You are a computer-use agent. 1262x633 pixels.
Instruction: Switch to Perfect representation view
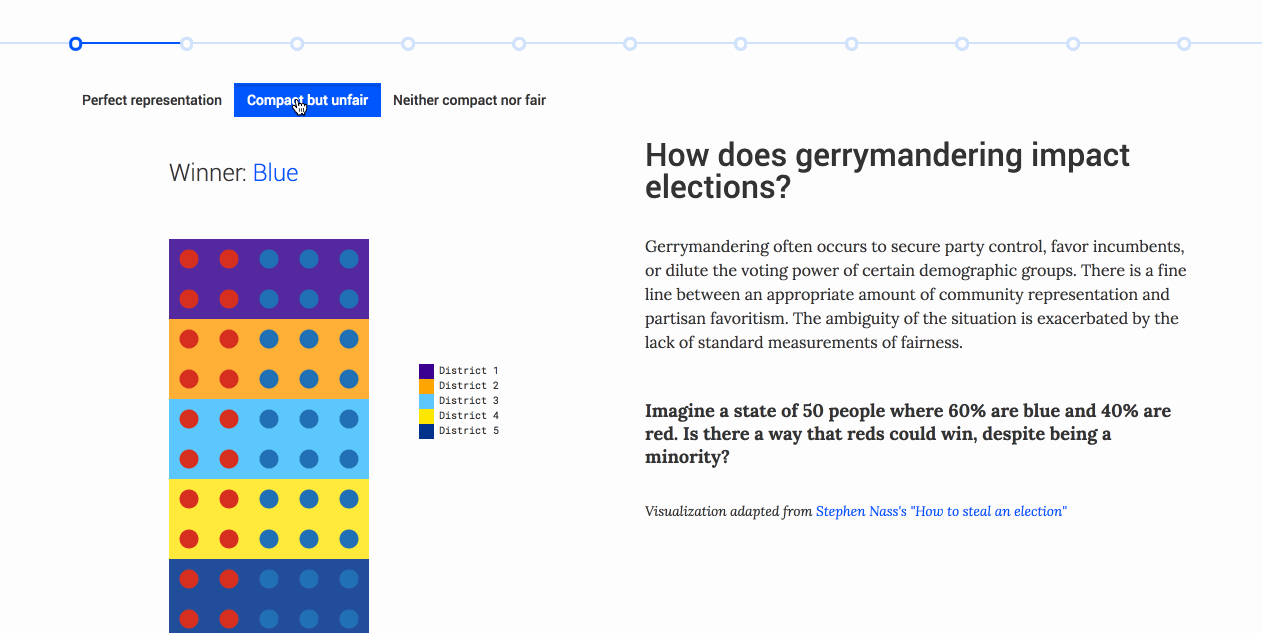[152, 100]
